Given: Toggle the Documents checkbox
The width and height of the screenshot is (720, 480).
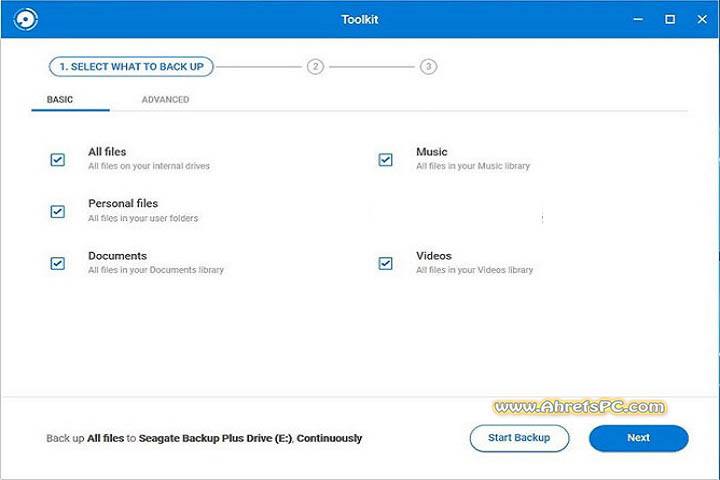Looking at the screenshot, I should [57, 263].
